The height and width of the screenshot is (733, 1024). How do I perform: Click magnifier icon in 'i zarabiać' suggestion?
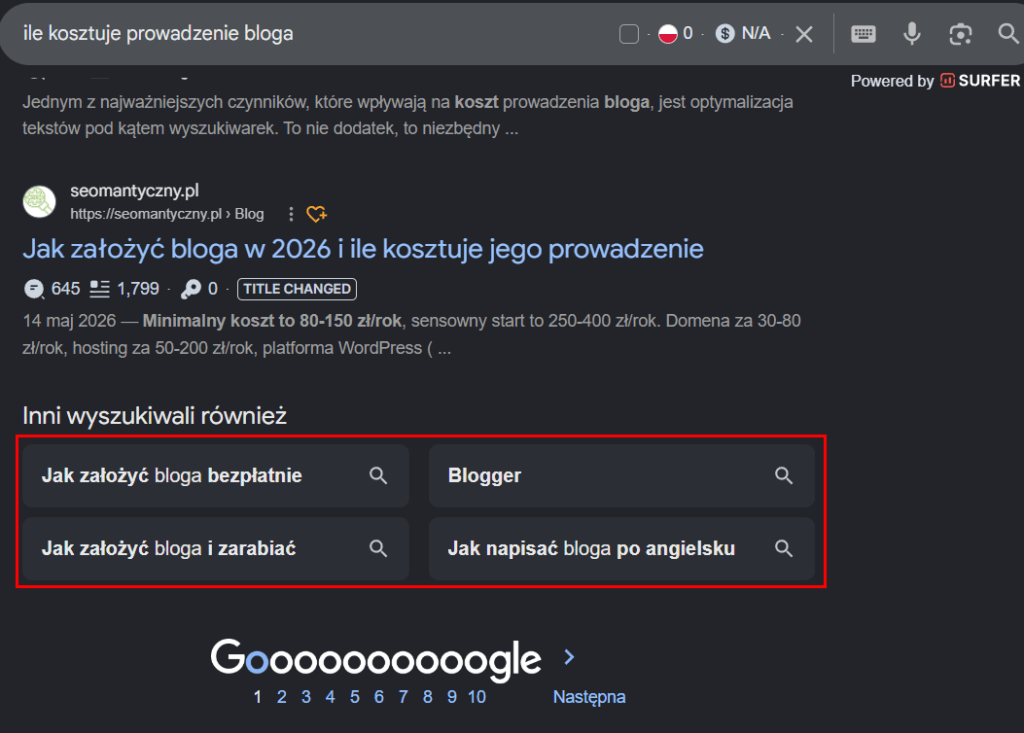click(378, 549)
